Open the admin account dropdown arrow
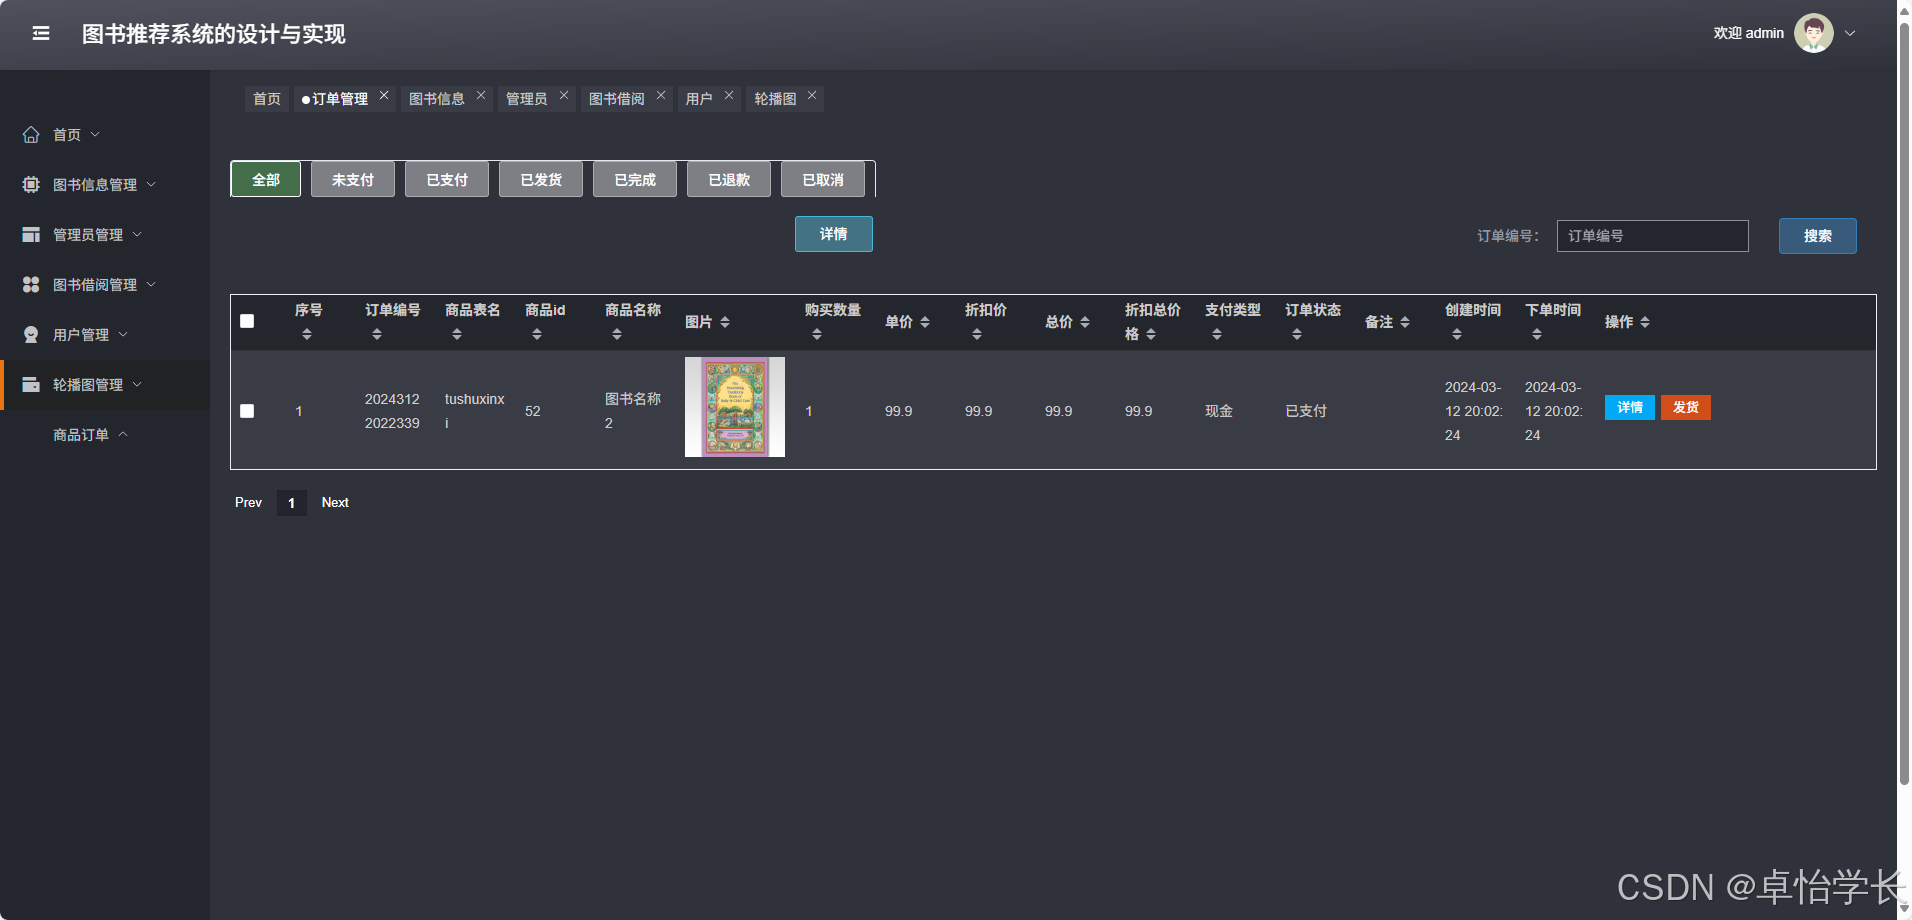This screenshot has width=1912, height=920. coord(1850,33)
